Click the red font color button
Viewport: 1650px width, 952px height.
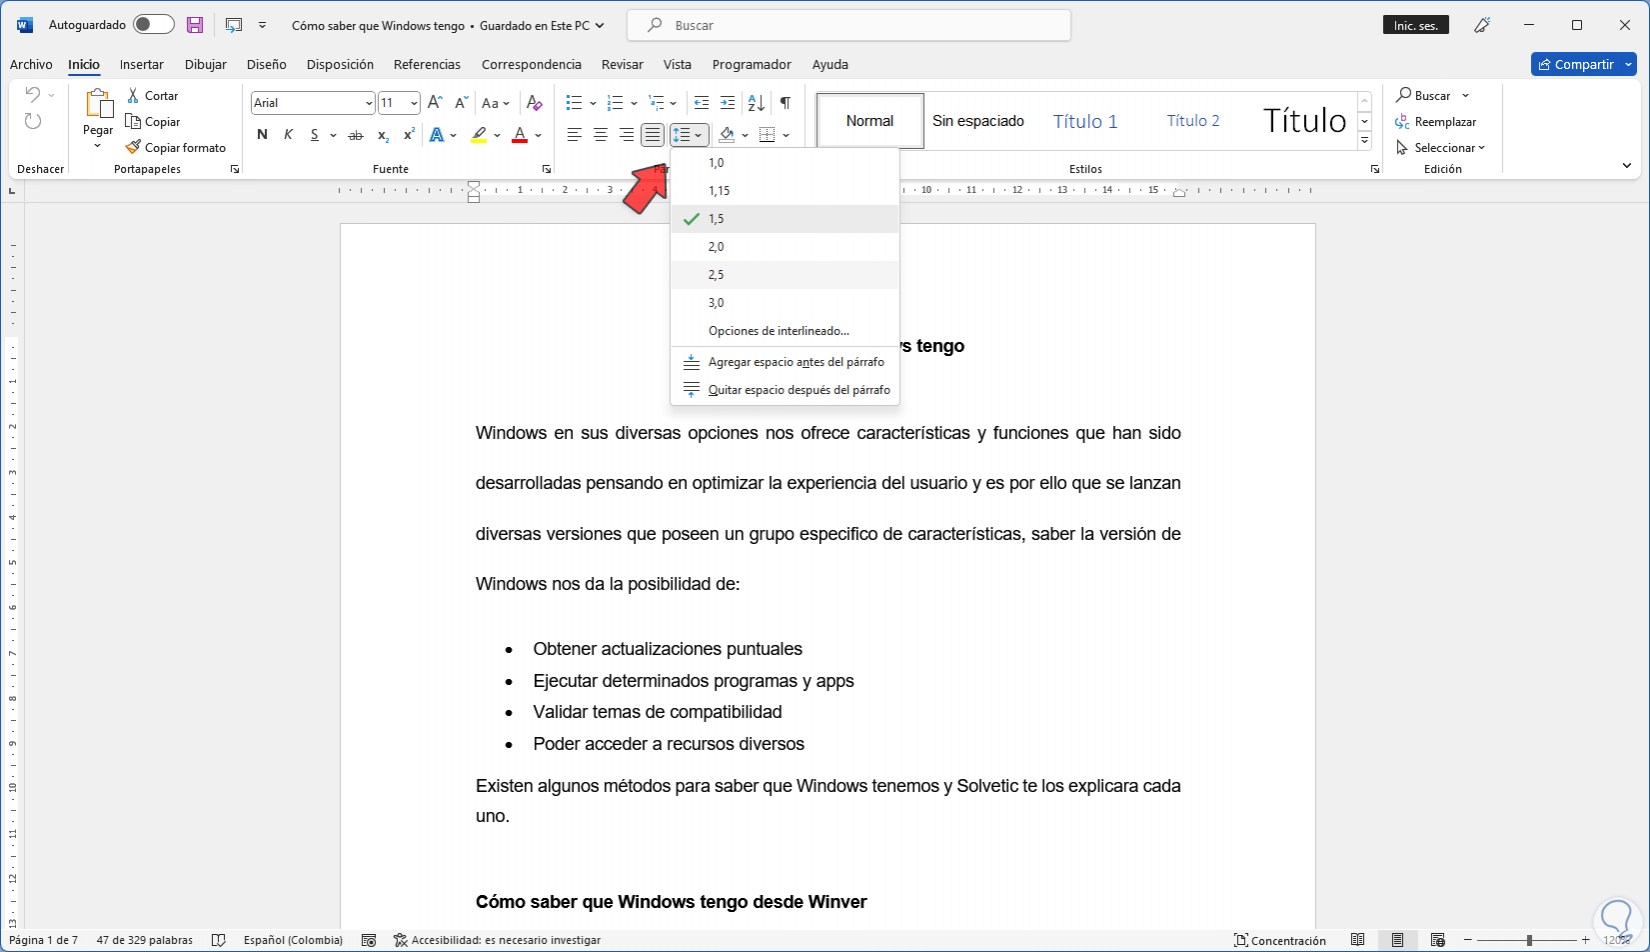coord(520,135)
